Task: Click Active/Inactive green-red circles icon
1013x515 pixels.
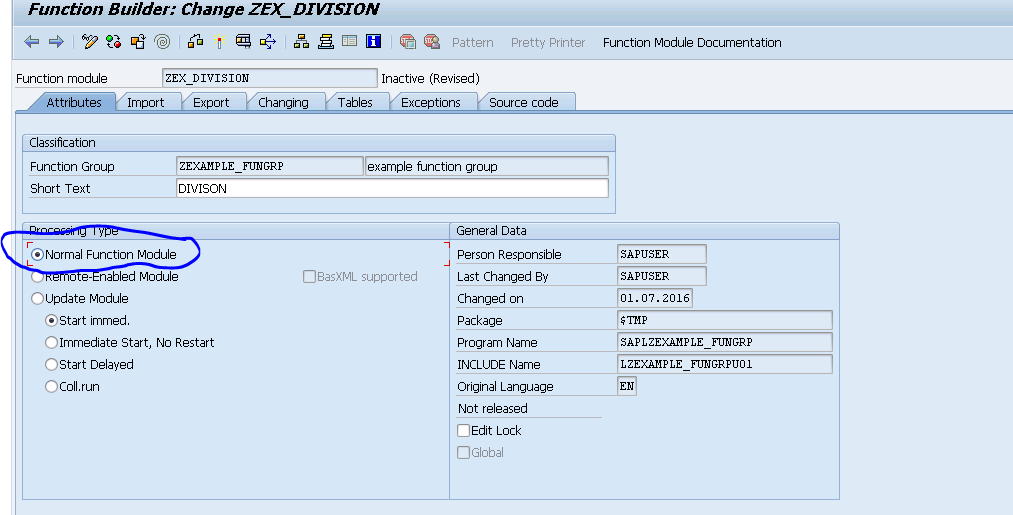Action: (114, 42)
